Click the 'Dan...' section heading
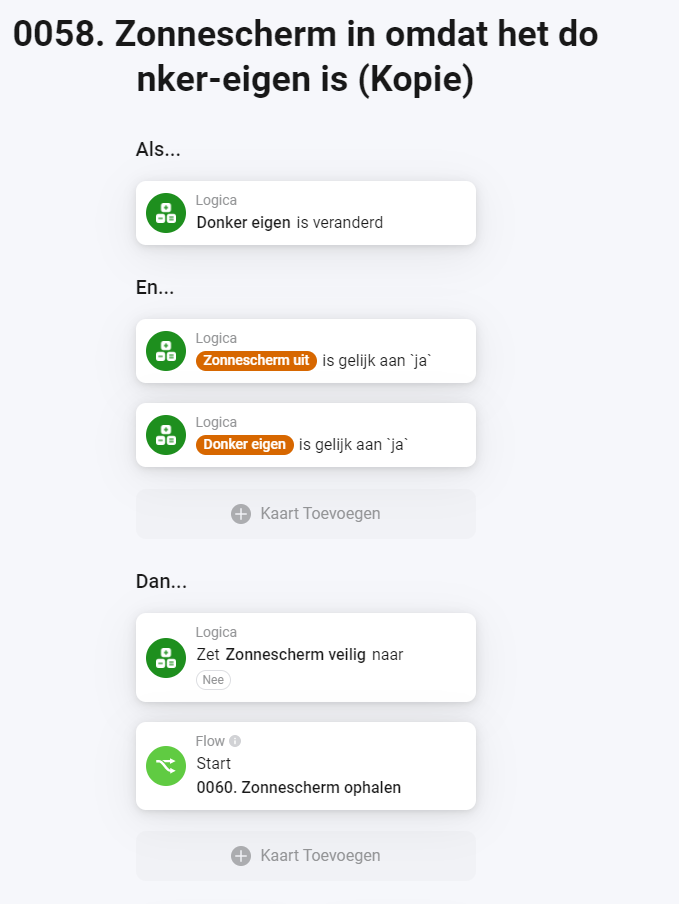 (161, 581)
